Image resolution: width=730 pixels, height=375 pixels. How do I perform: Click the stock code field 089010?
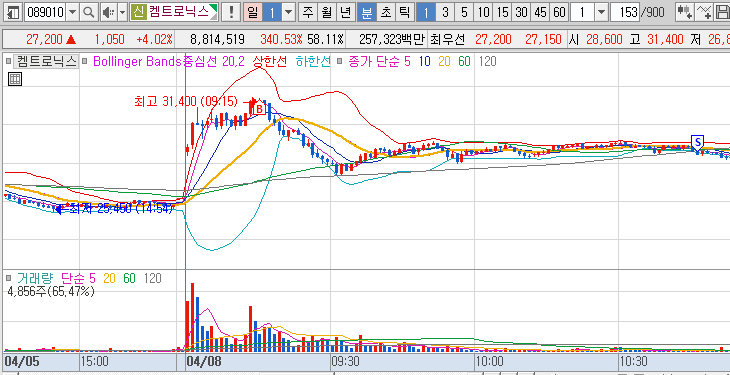45,13
